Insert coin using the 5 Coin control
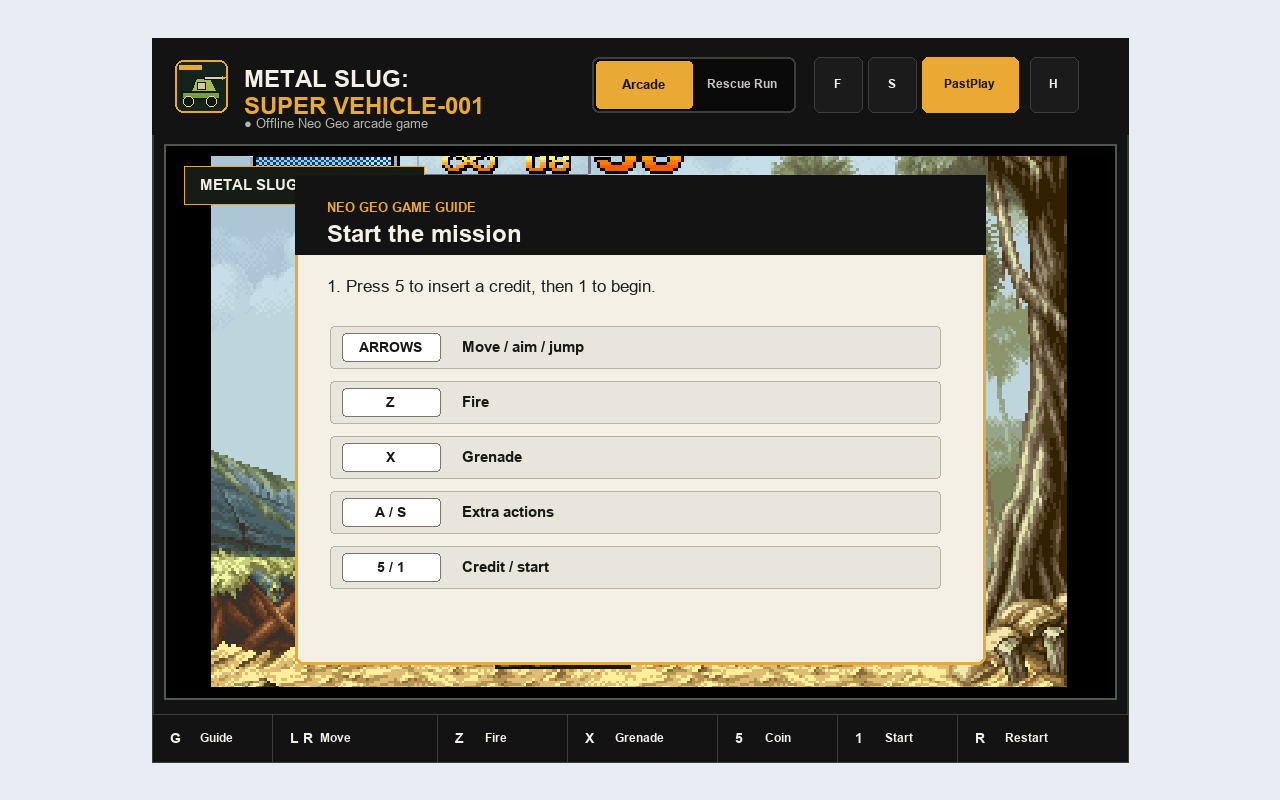Screen dimensions: 1280x800 coord(778,738)
